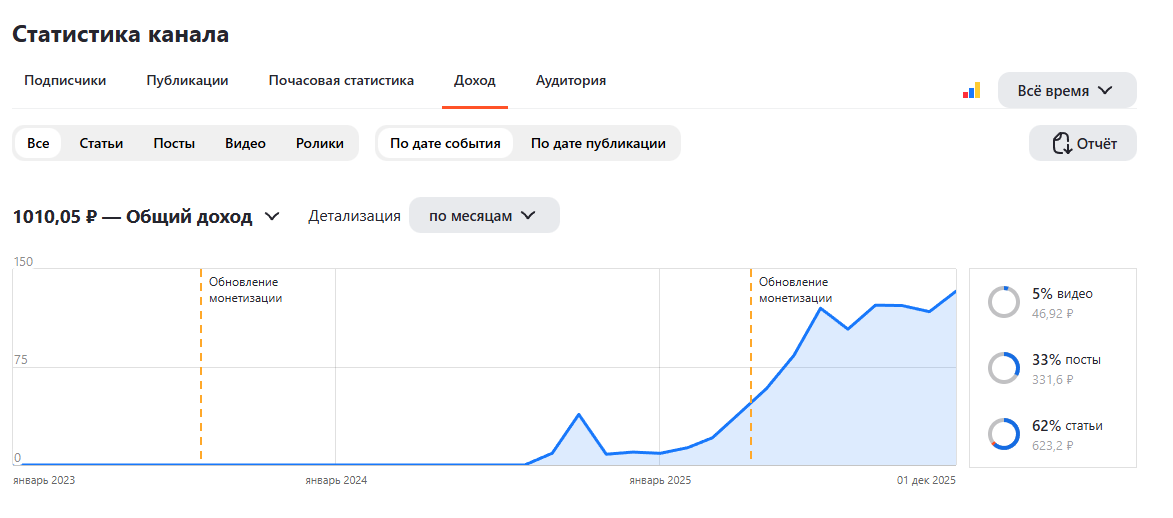Click the posts 33% donut chart icon

(x=1003, y=368)
